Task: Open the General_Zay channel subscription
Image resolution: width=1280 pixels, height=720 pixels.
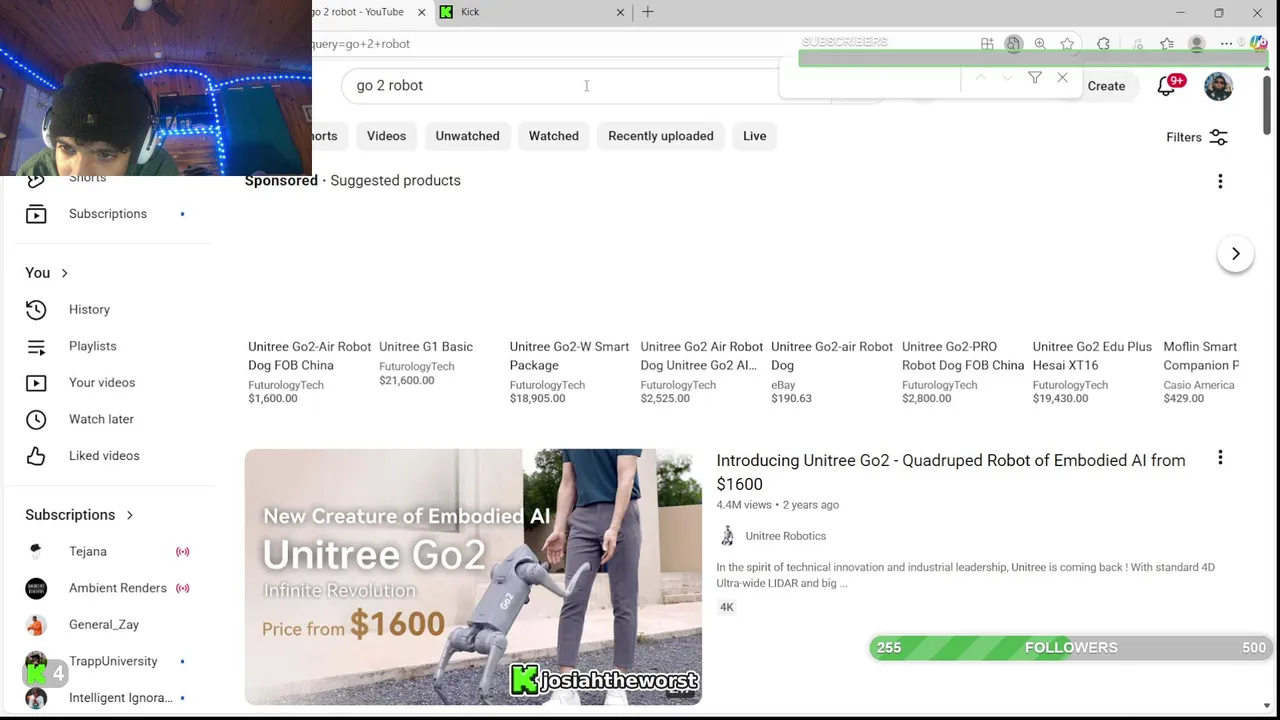Action: (x=107, y=625)
